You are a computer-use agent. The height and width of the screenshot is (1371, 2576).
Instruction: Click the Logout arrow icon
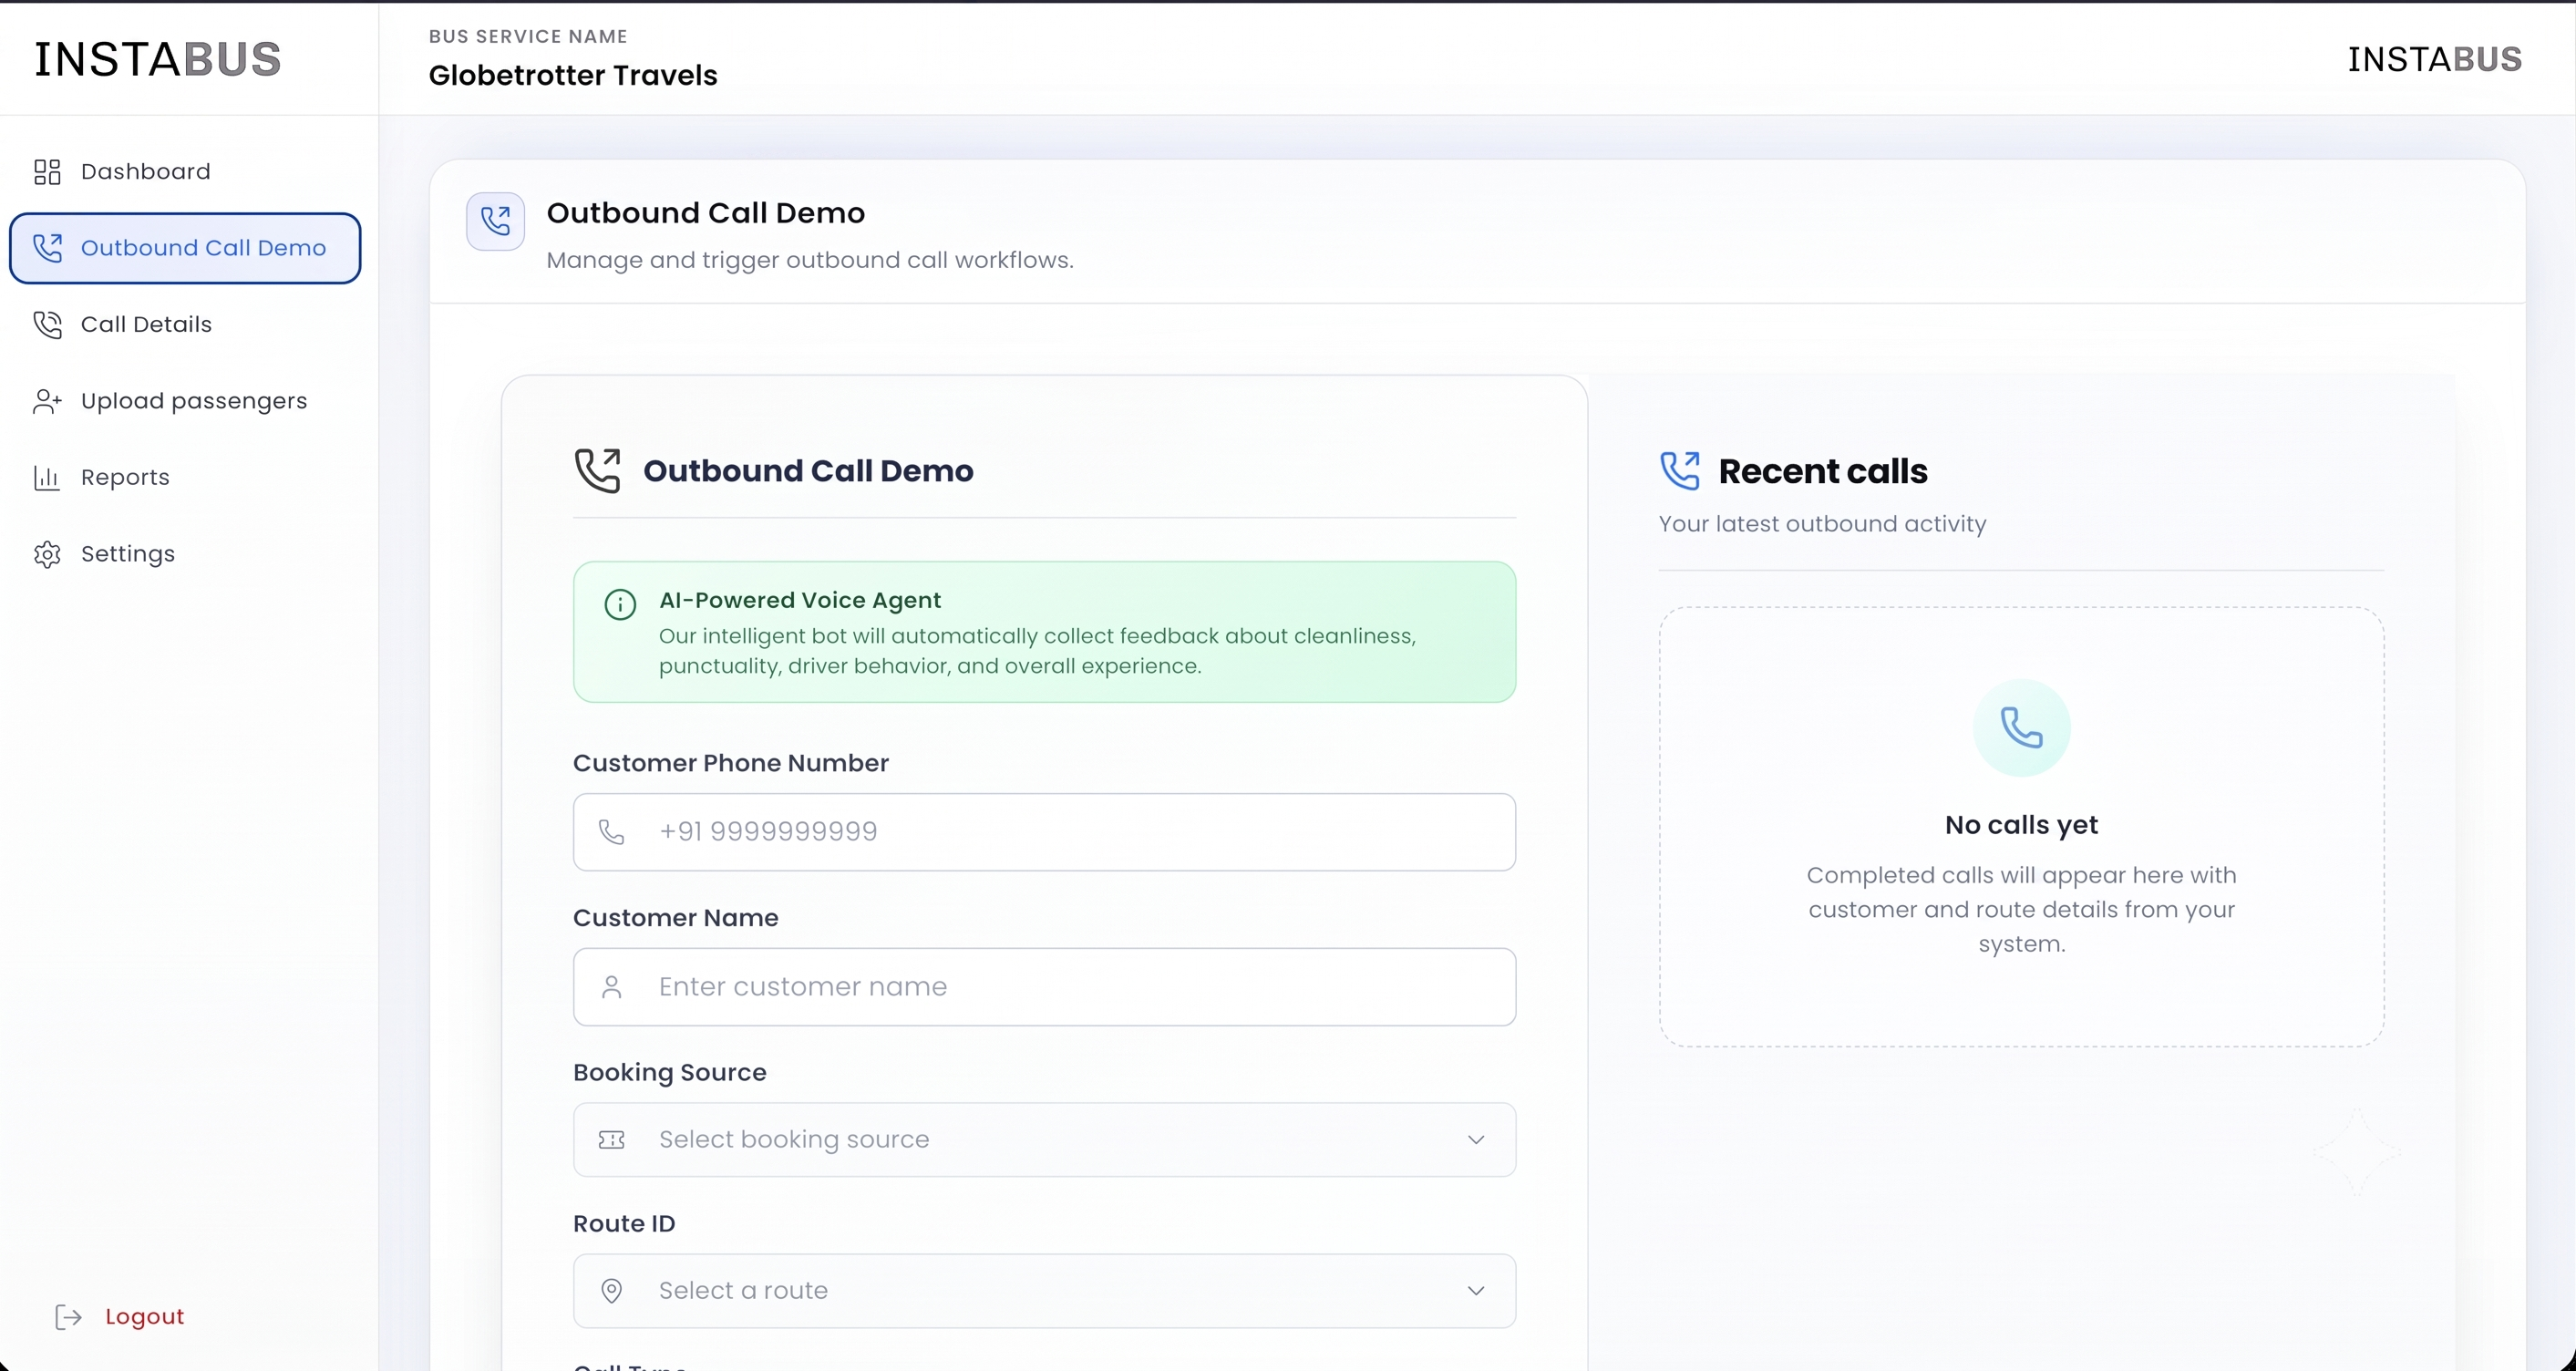(68, 1317)
